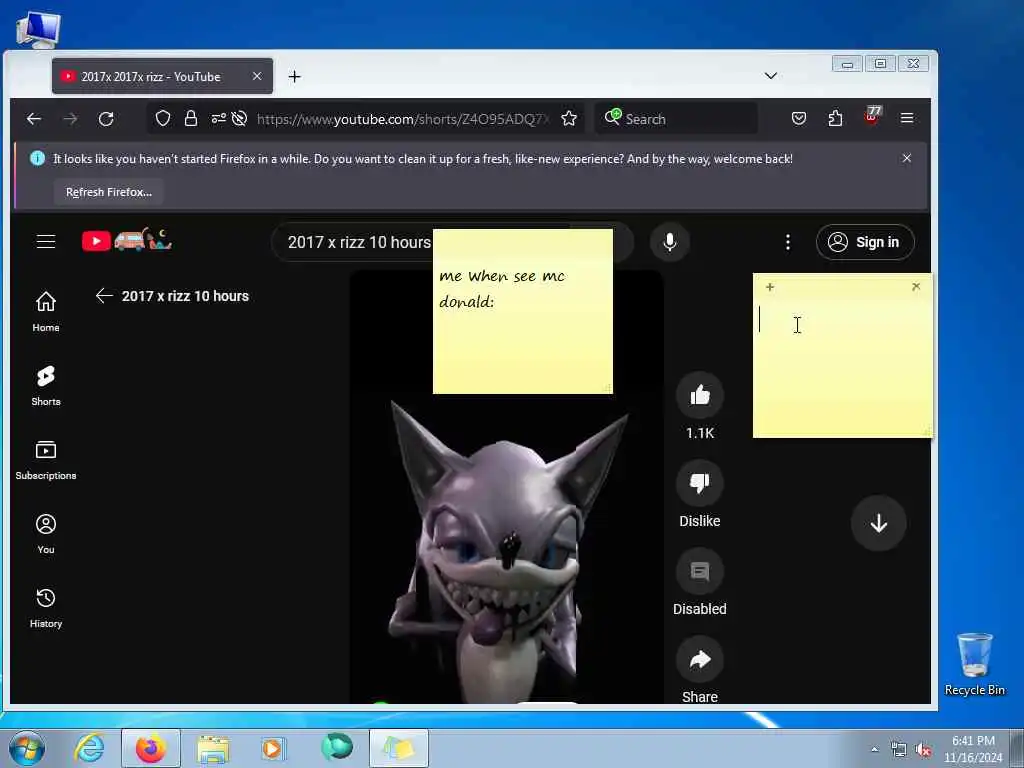Like the short with thumbs up
Screen dimensions: 1024x768
[699, 395]
